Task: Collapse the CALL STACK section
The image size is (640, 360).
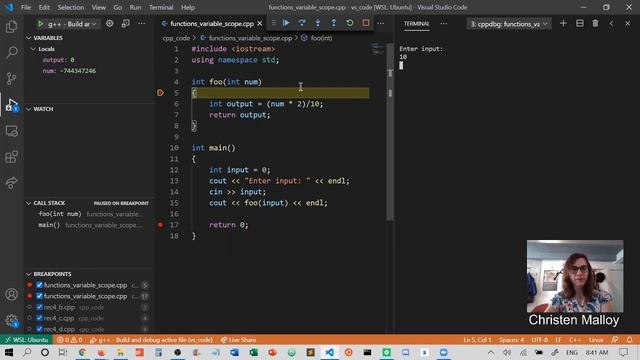Action: click(x=29, y=203)
